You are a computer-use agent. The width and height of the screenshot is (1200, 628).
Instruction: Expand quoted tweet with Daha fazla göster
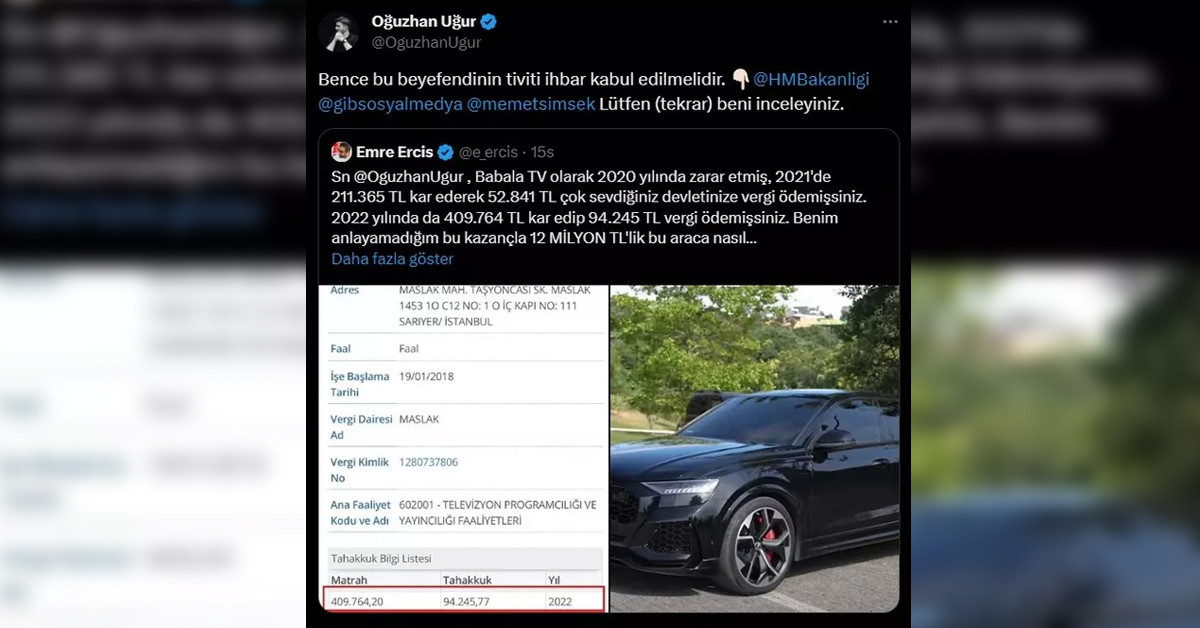[392, 259]
